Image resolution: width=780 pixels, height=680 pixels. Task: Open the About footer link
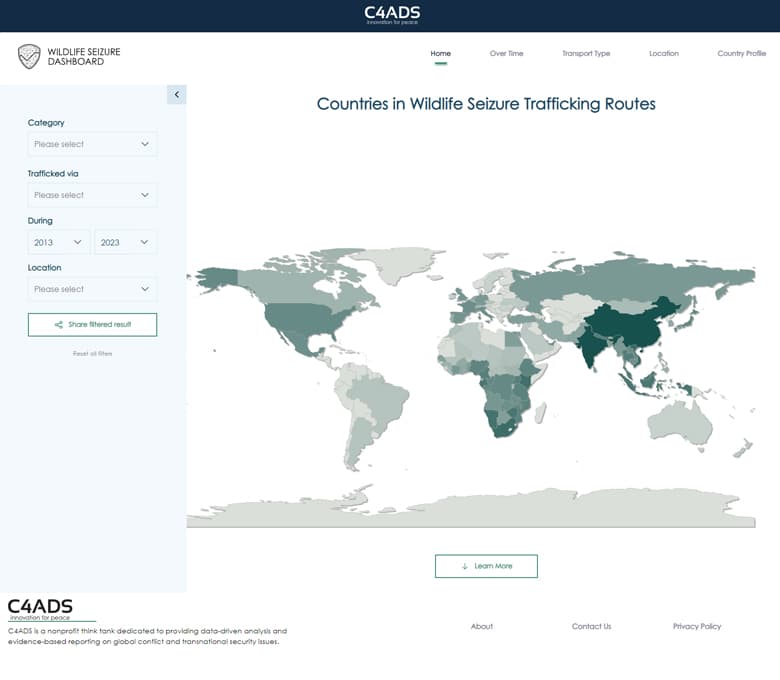pos(482,626)
